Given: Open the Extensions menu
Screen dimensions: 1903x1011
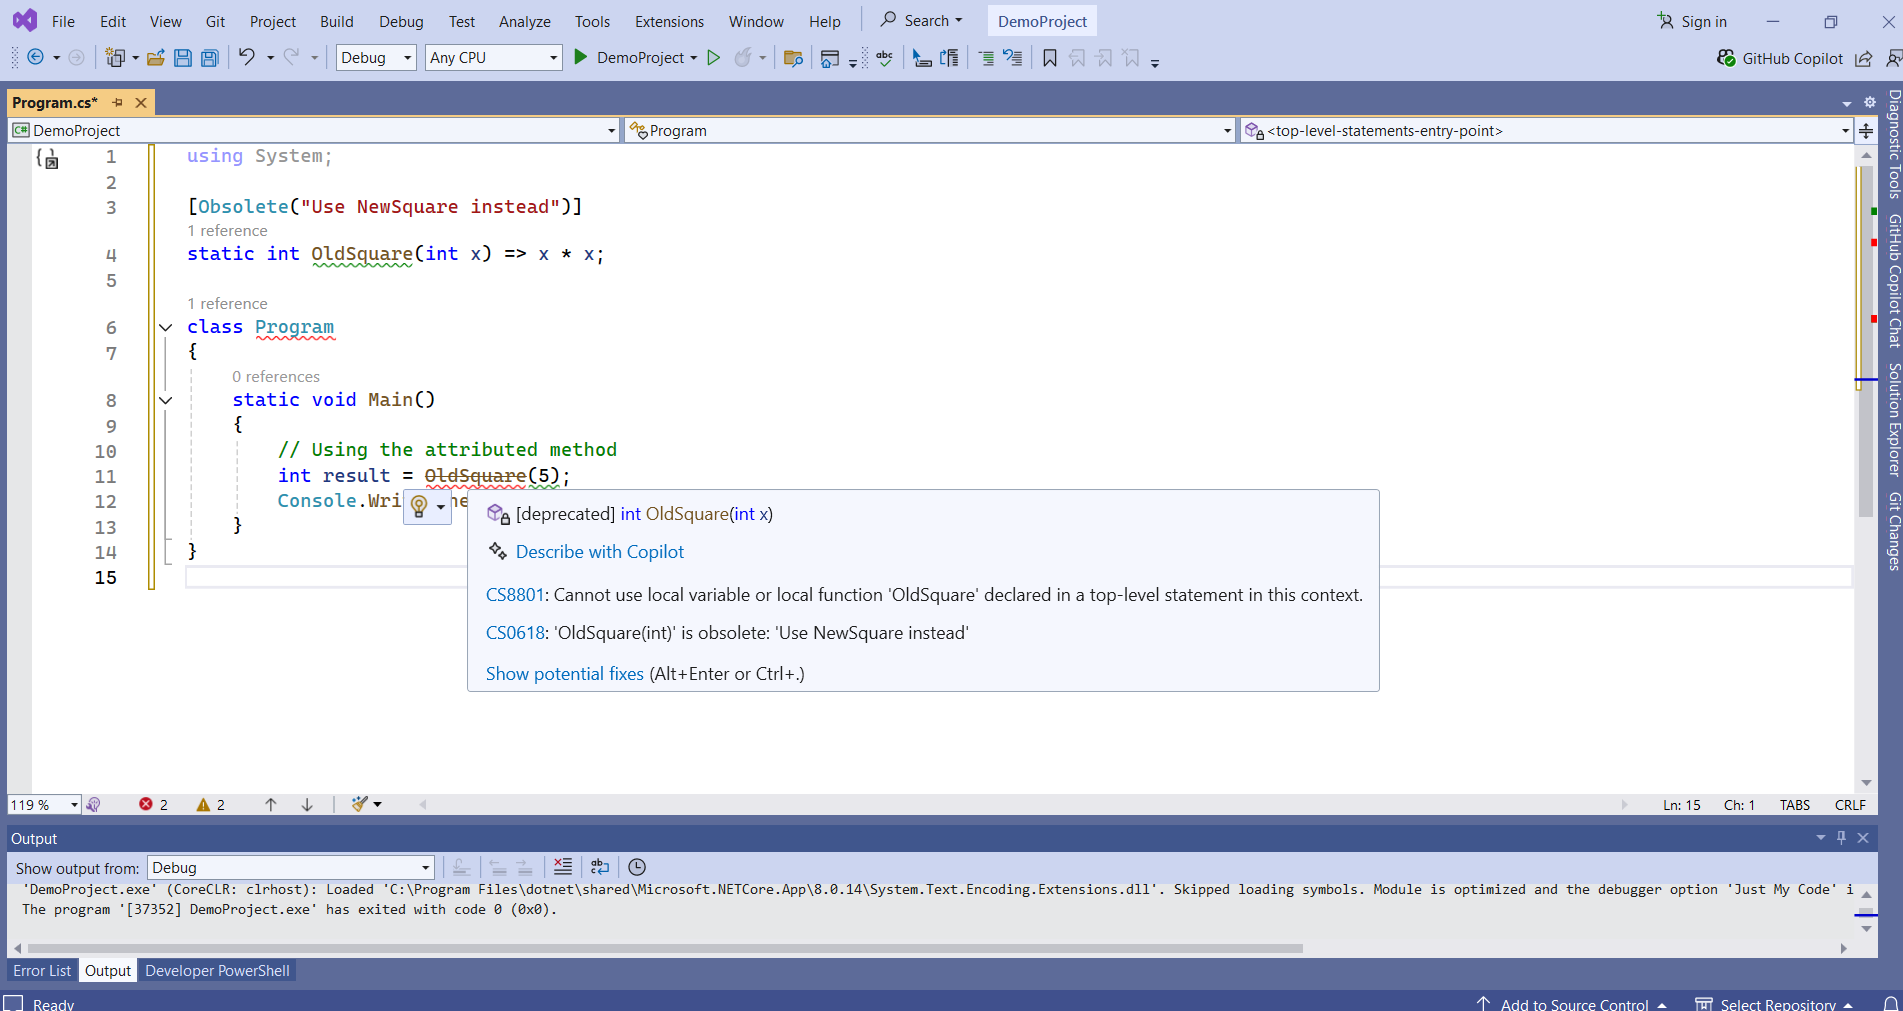Looking at the screenshot, I should tap(669, 21).
